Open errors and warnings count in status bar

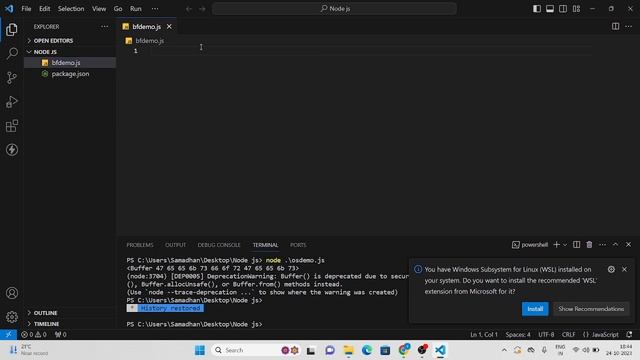click(x=34, y=334)
